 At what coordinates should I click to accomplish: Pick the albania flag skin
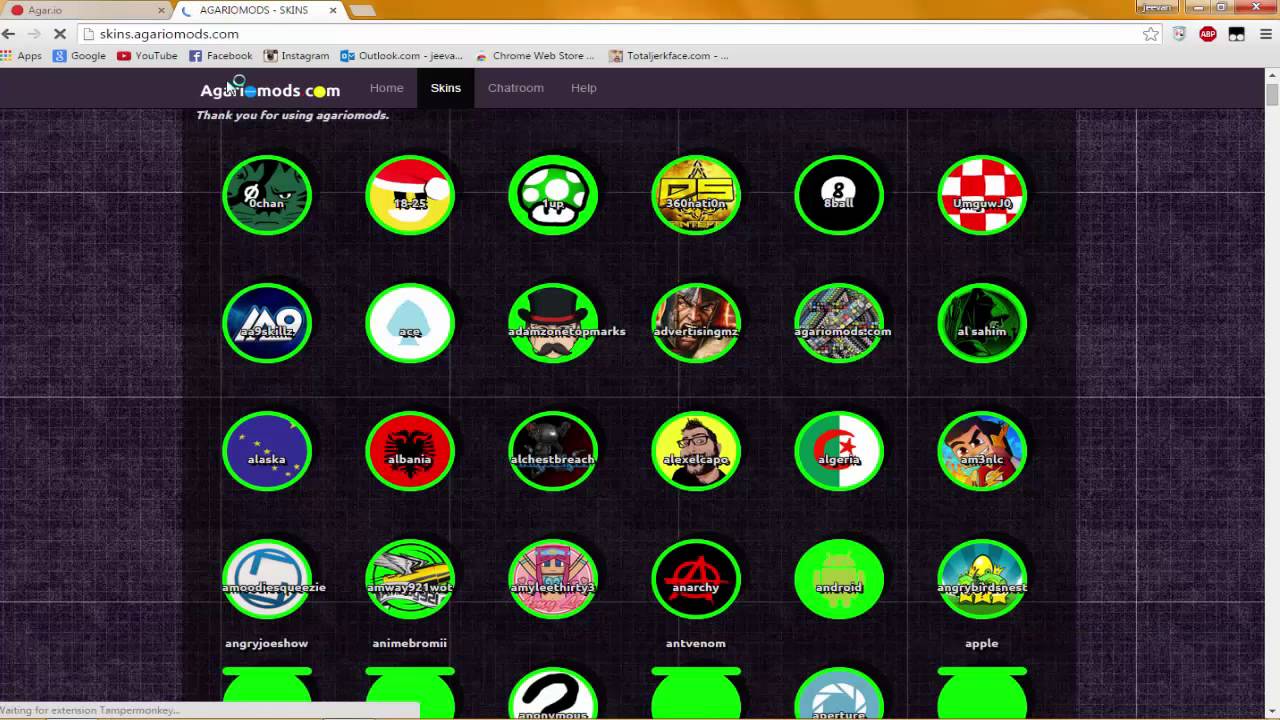click(410, 451)
